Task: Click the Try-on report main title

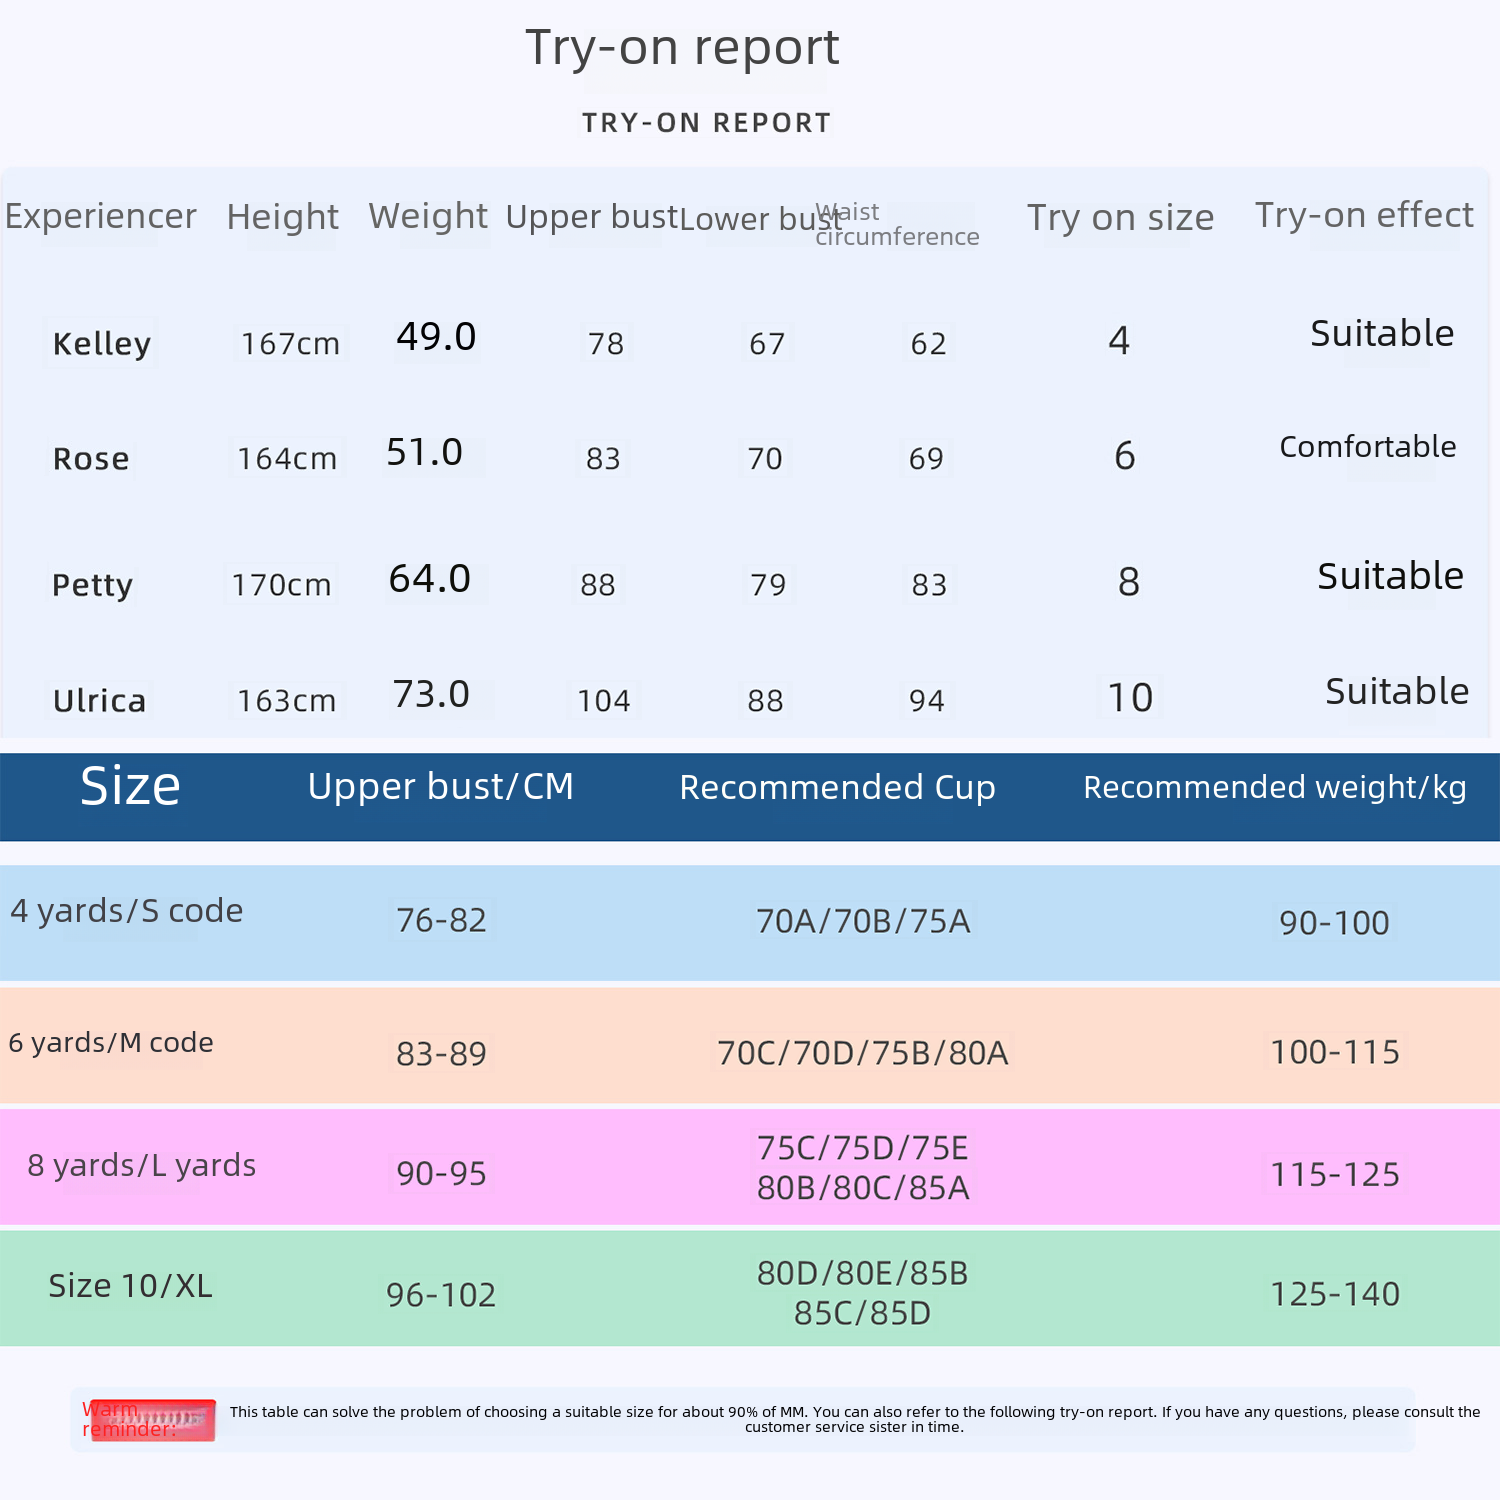Action: pyautogui.click(x=682, y=47)
